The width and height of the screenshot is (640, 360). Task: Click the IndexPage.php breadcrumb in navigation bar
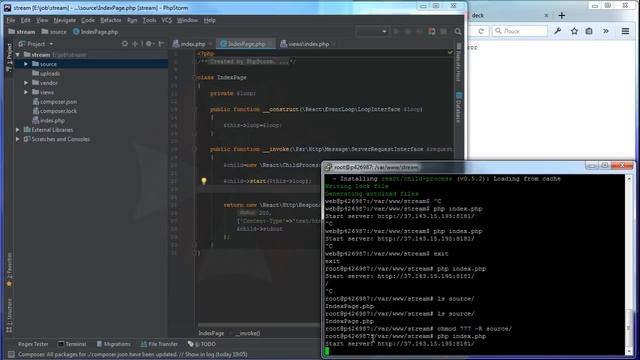tap(96, 32)
